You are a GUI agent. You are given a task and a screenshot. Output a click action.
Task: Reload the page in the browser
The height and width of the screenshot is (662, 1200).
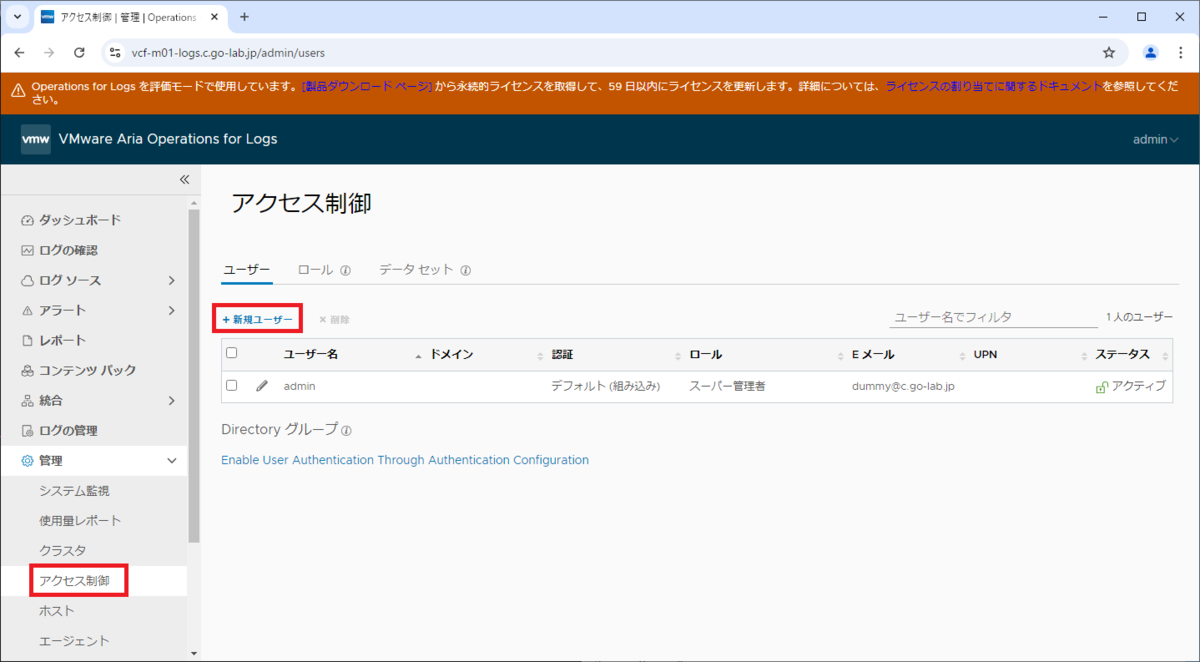(x=79, y=52)
